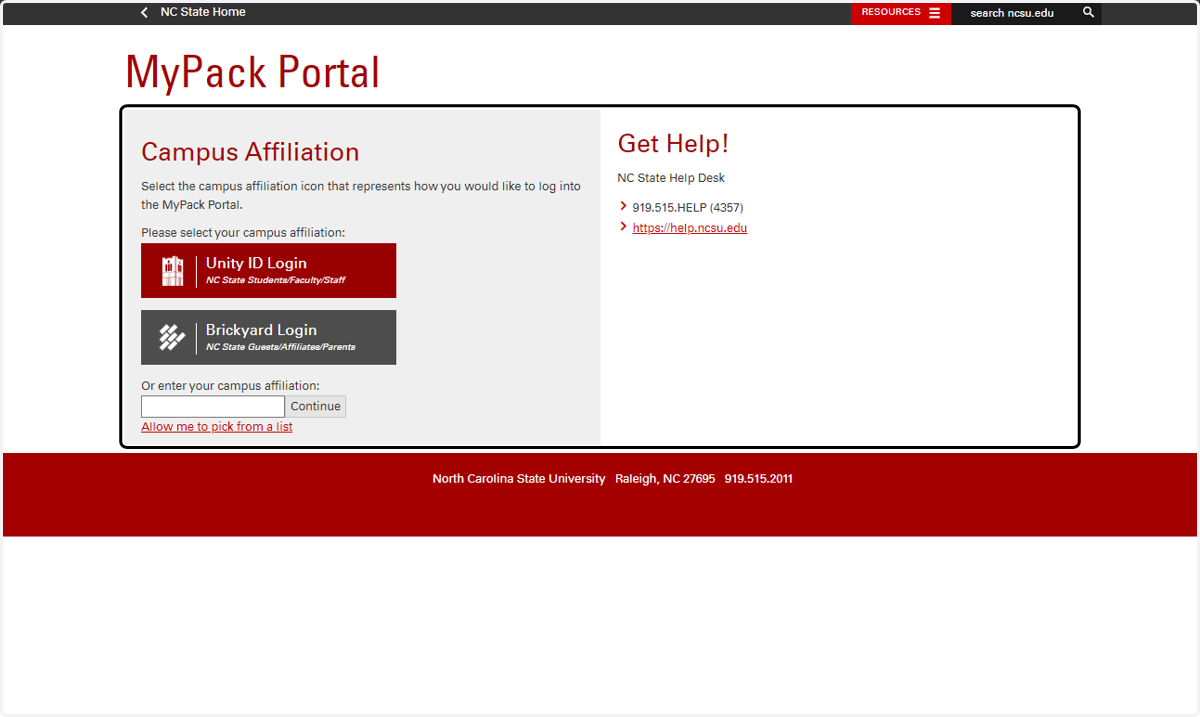Screen dimensions: 1200x717
Task: Click North Carolina State University footer text
Action: point(519,479)
